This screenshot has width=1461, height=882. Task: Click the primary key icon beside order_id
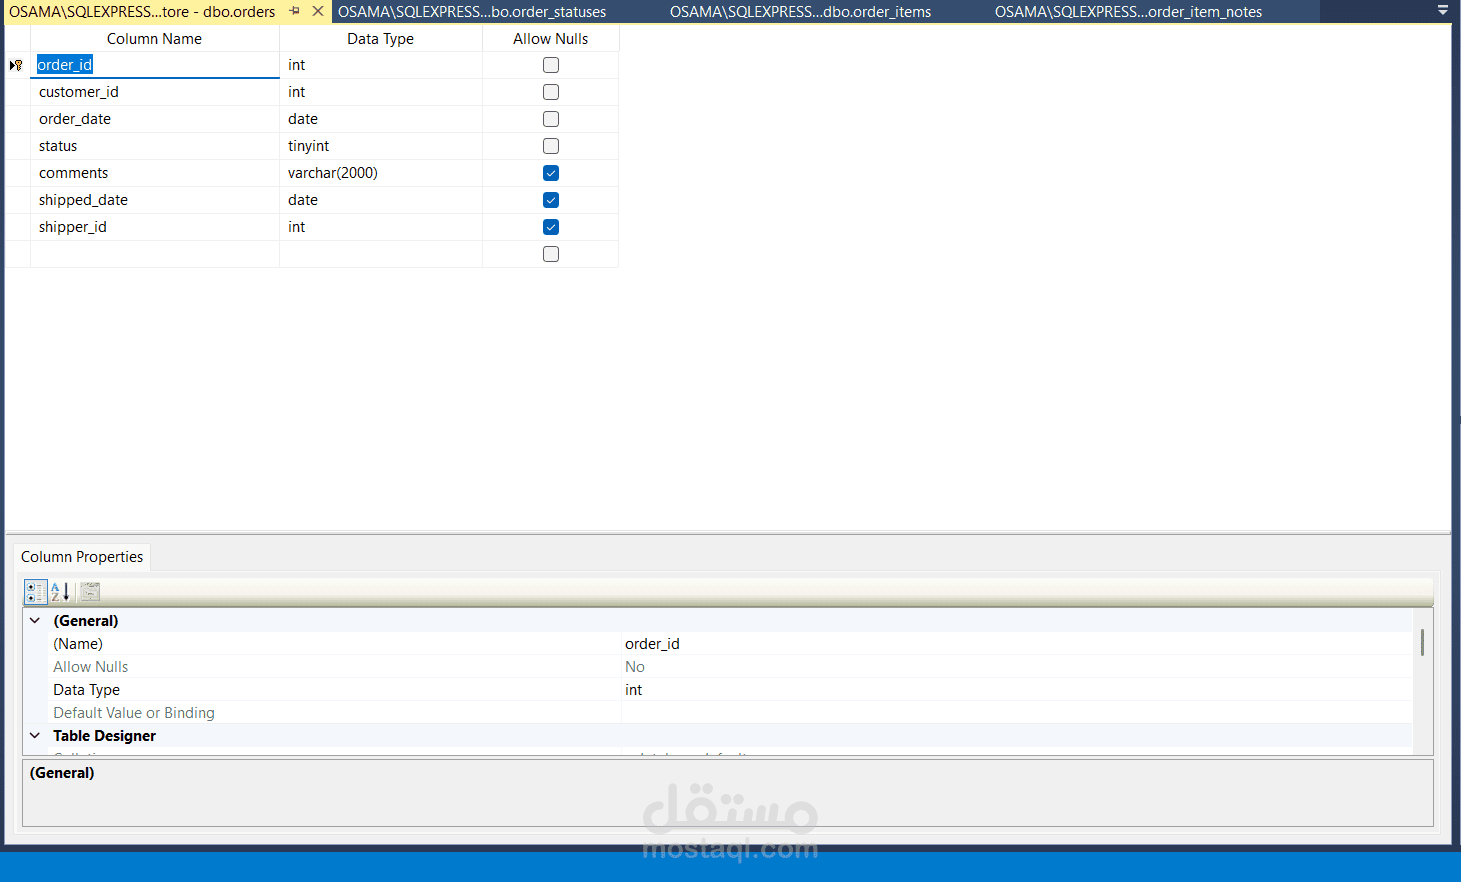point(16,65)
